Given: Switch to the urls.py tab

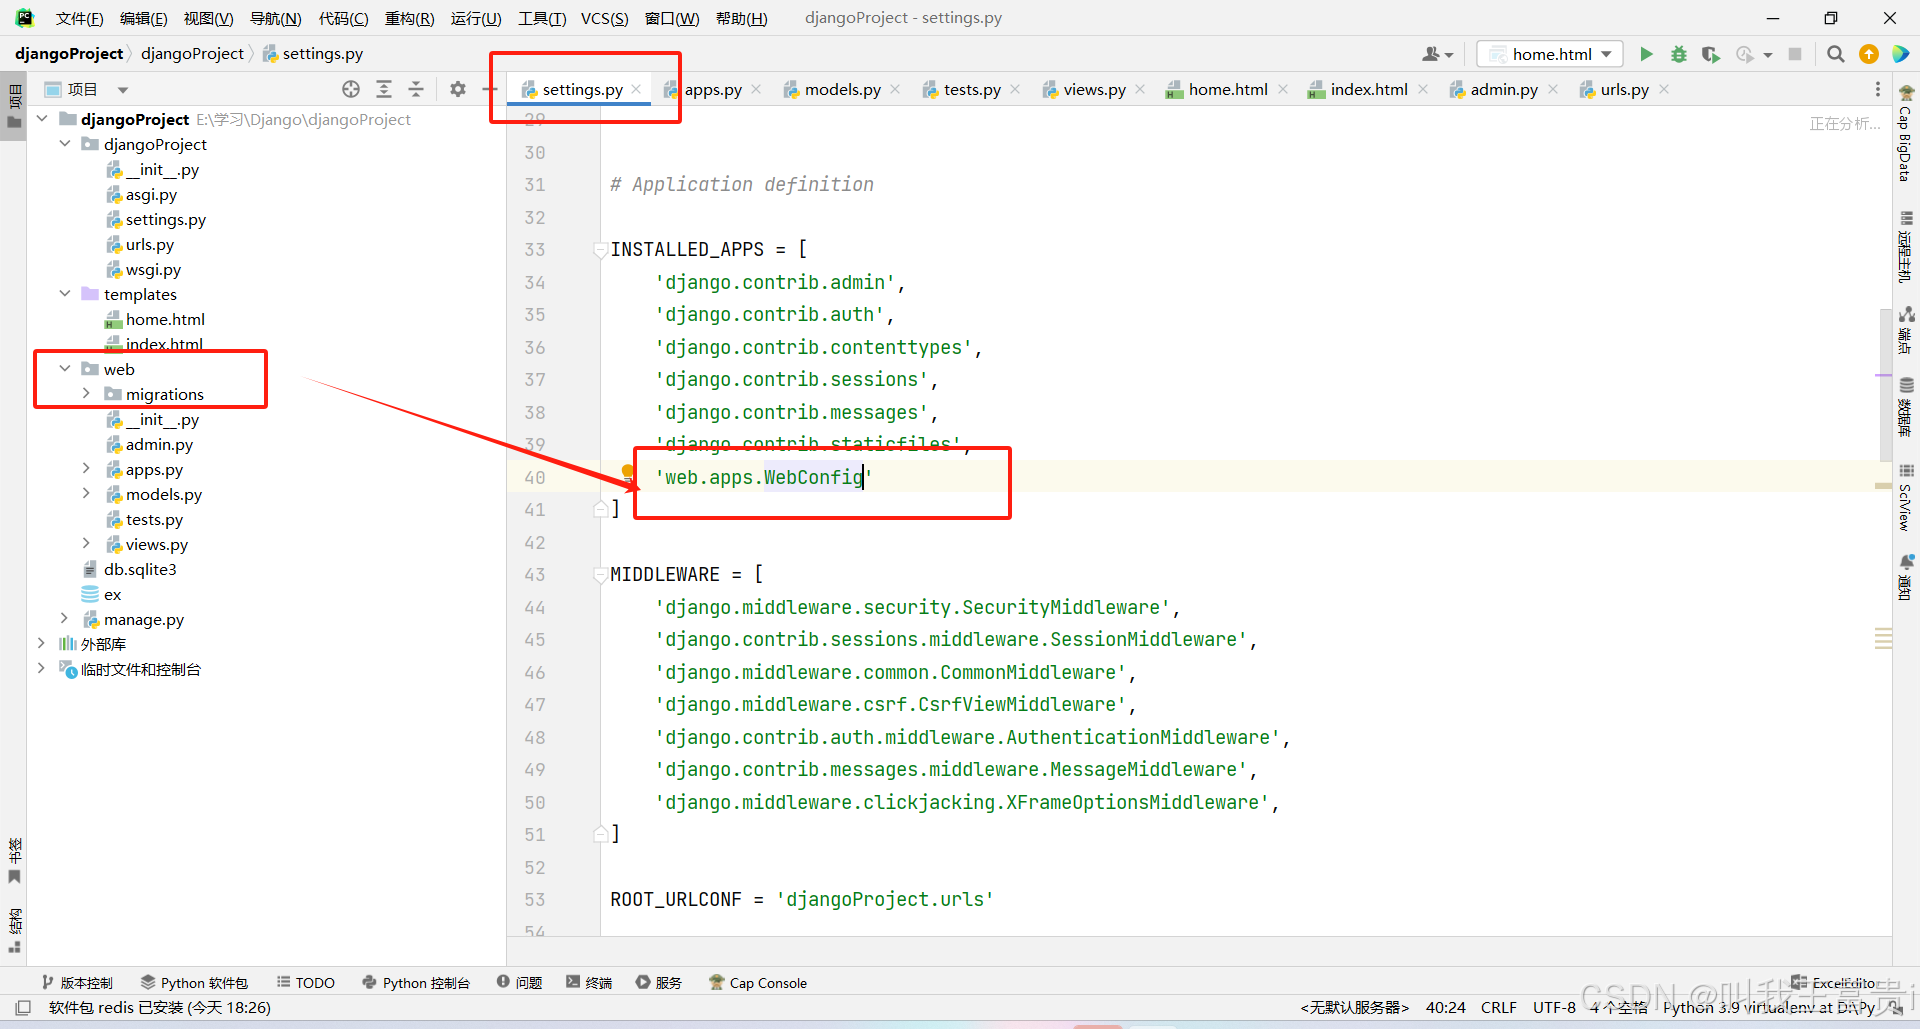Looking at the screenshot, I should [x=1624, y=89].
